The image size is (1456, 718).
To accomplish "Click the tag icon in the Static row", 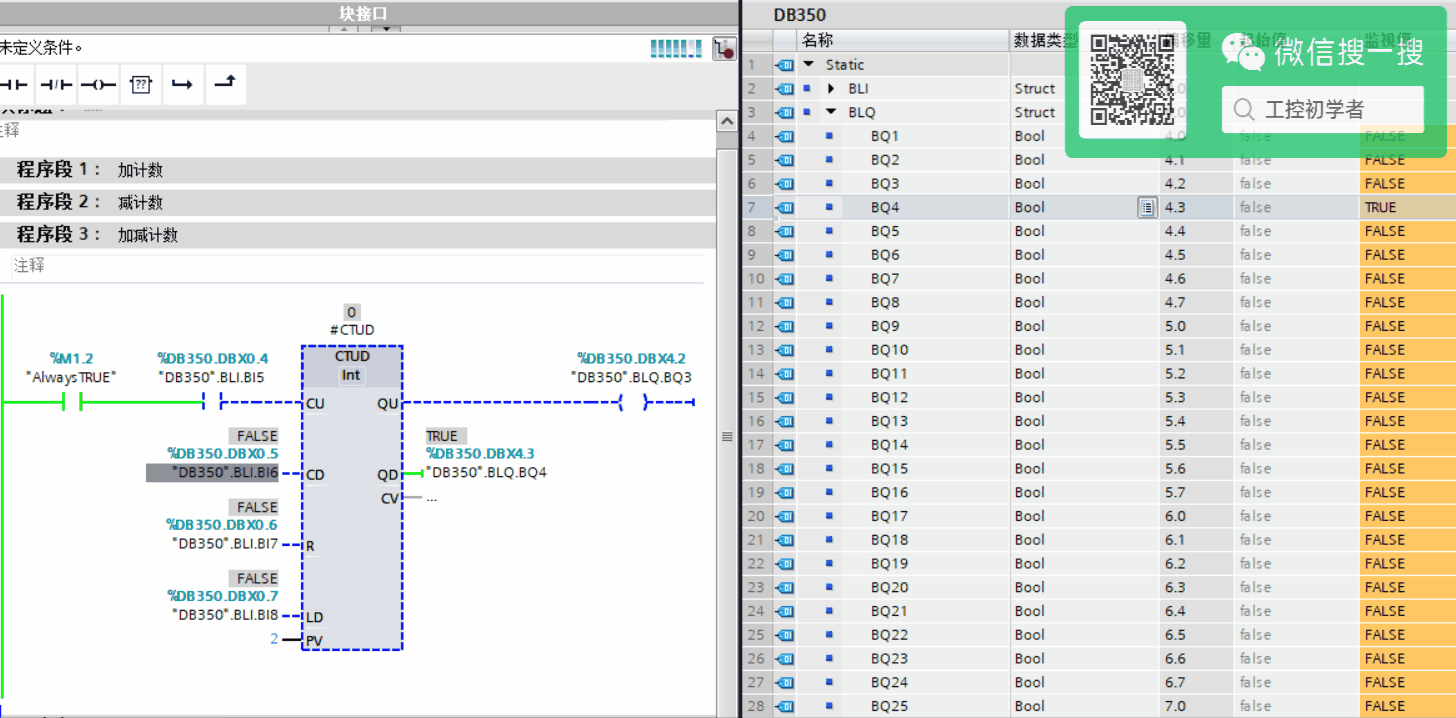I will 785,65.
